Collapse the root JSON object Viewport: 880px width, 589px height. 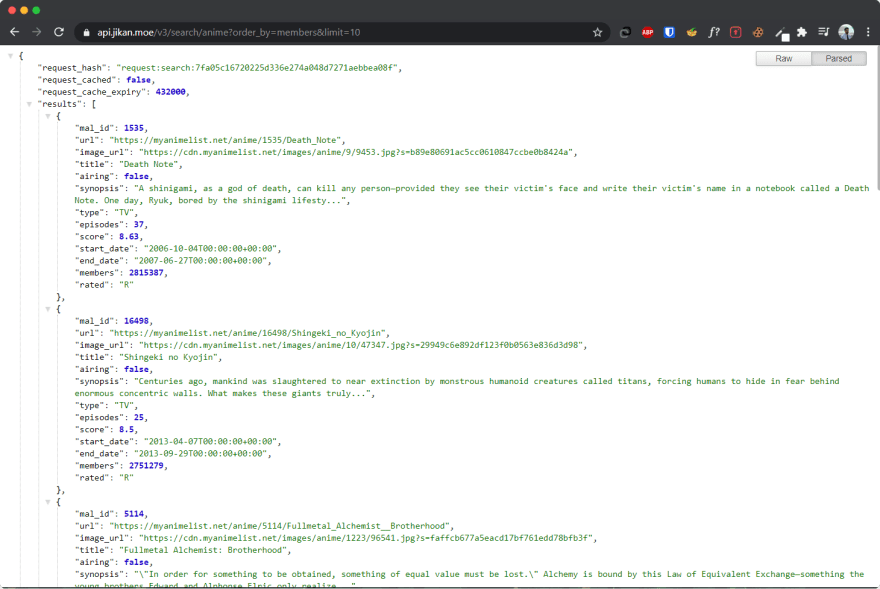click(x=11, y=56)
